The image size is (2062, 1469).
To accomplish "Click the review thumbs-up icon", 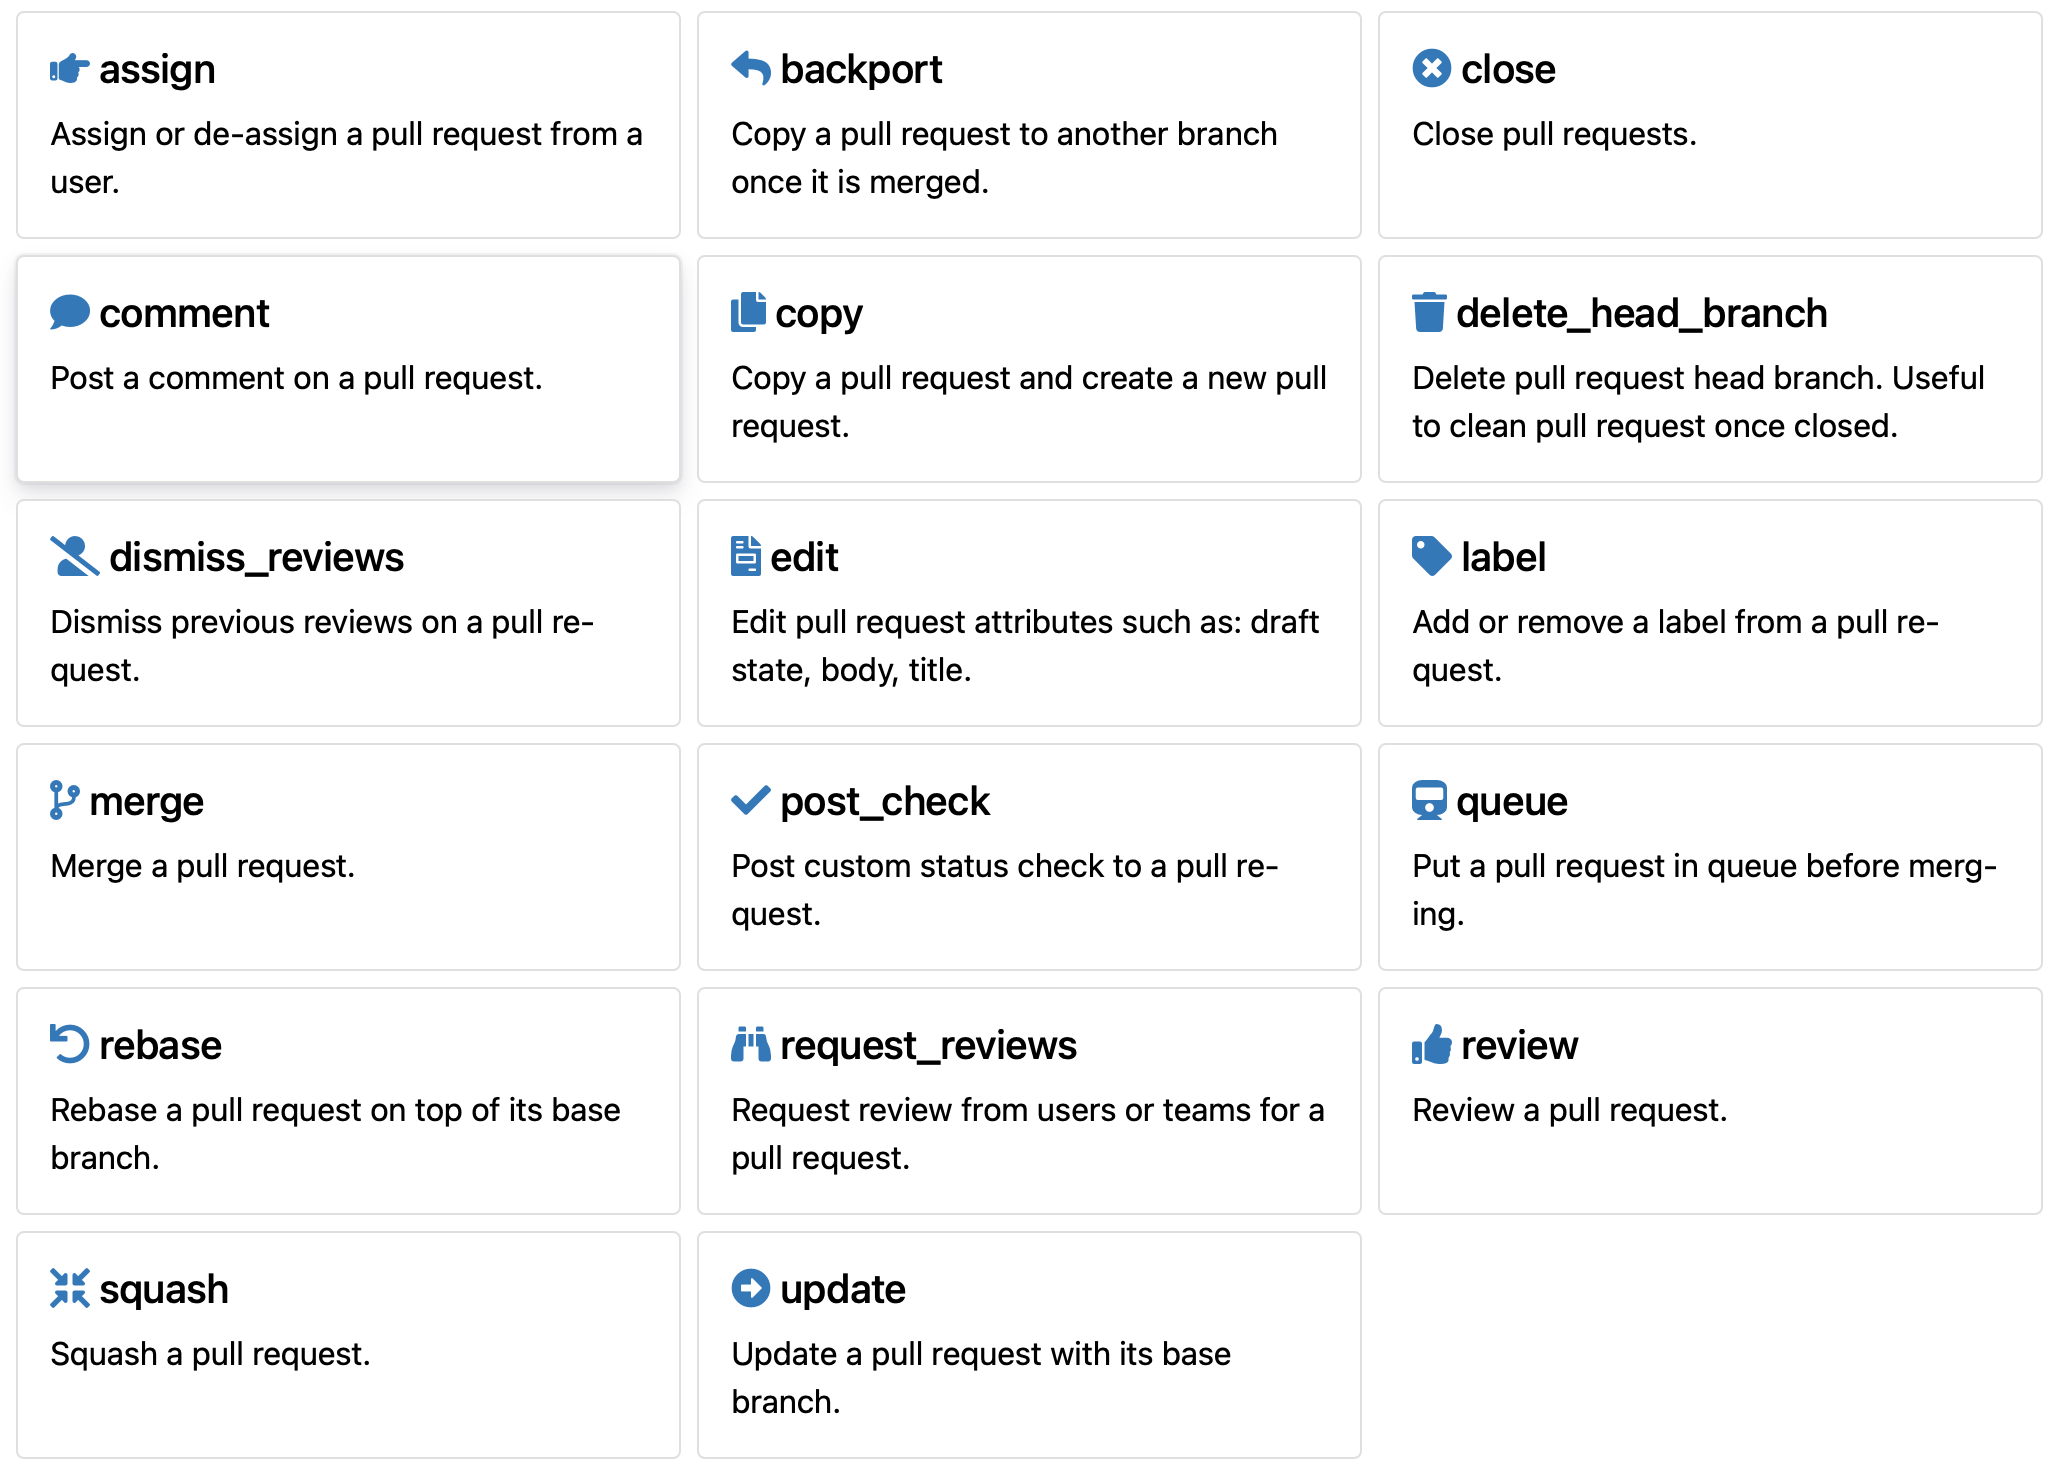I will pos(1432,1044).
